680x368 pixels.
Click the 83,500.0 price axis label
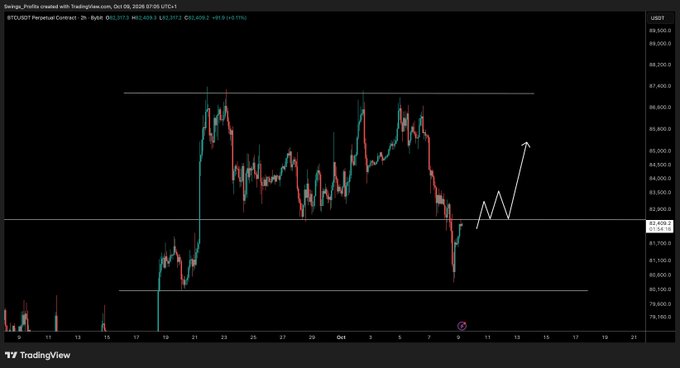(x=660, y=192)
